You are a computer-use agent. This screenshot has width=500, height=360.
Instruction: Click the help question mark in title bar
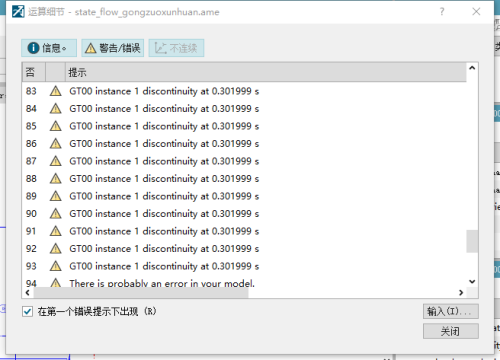point(442,12)
